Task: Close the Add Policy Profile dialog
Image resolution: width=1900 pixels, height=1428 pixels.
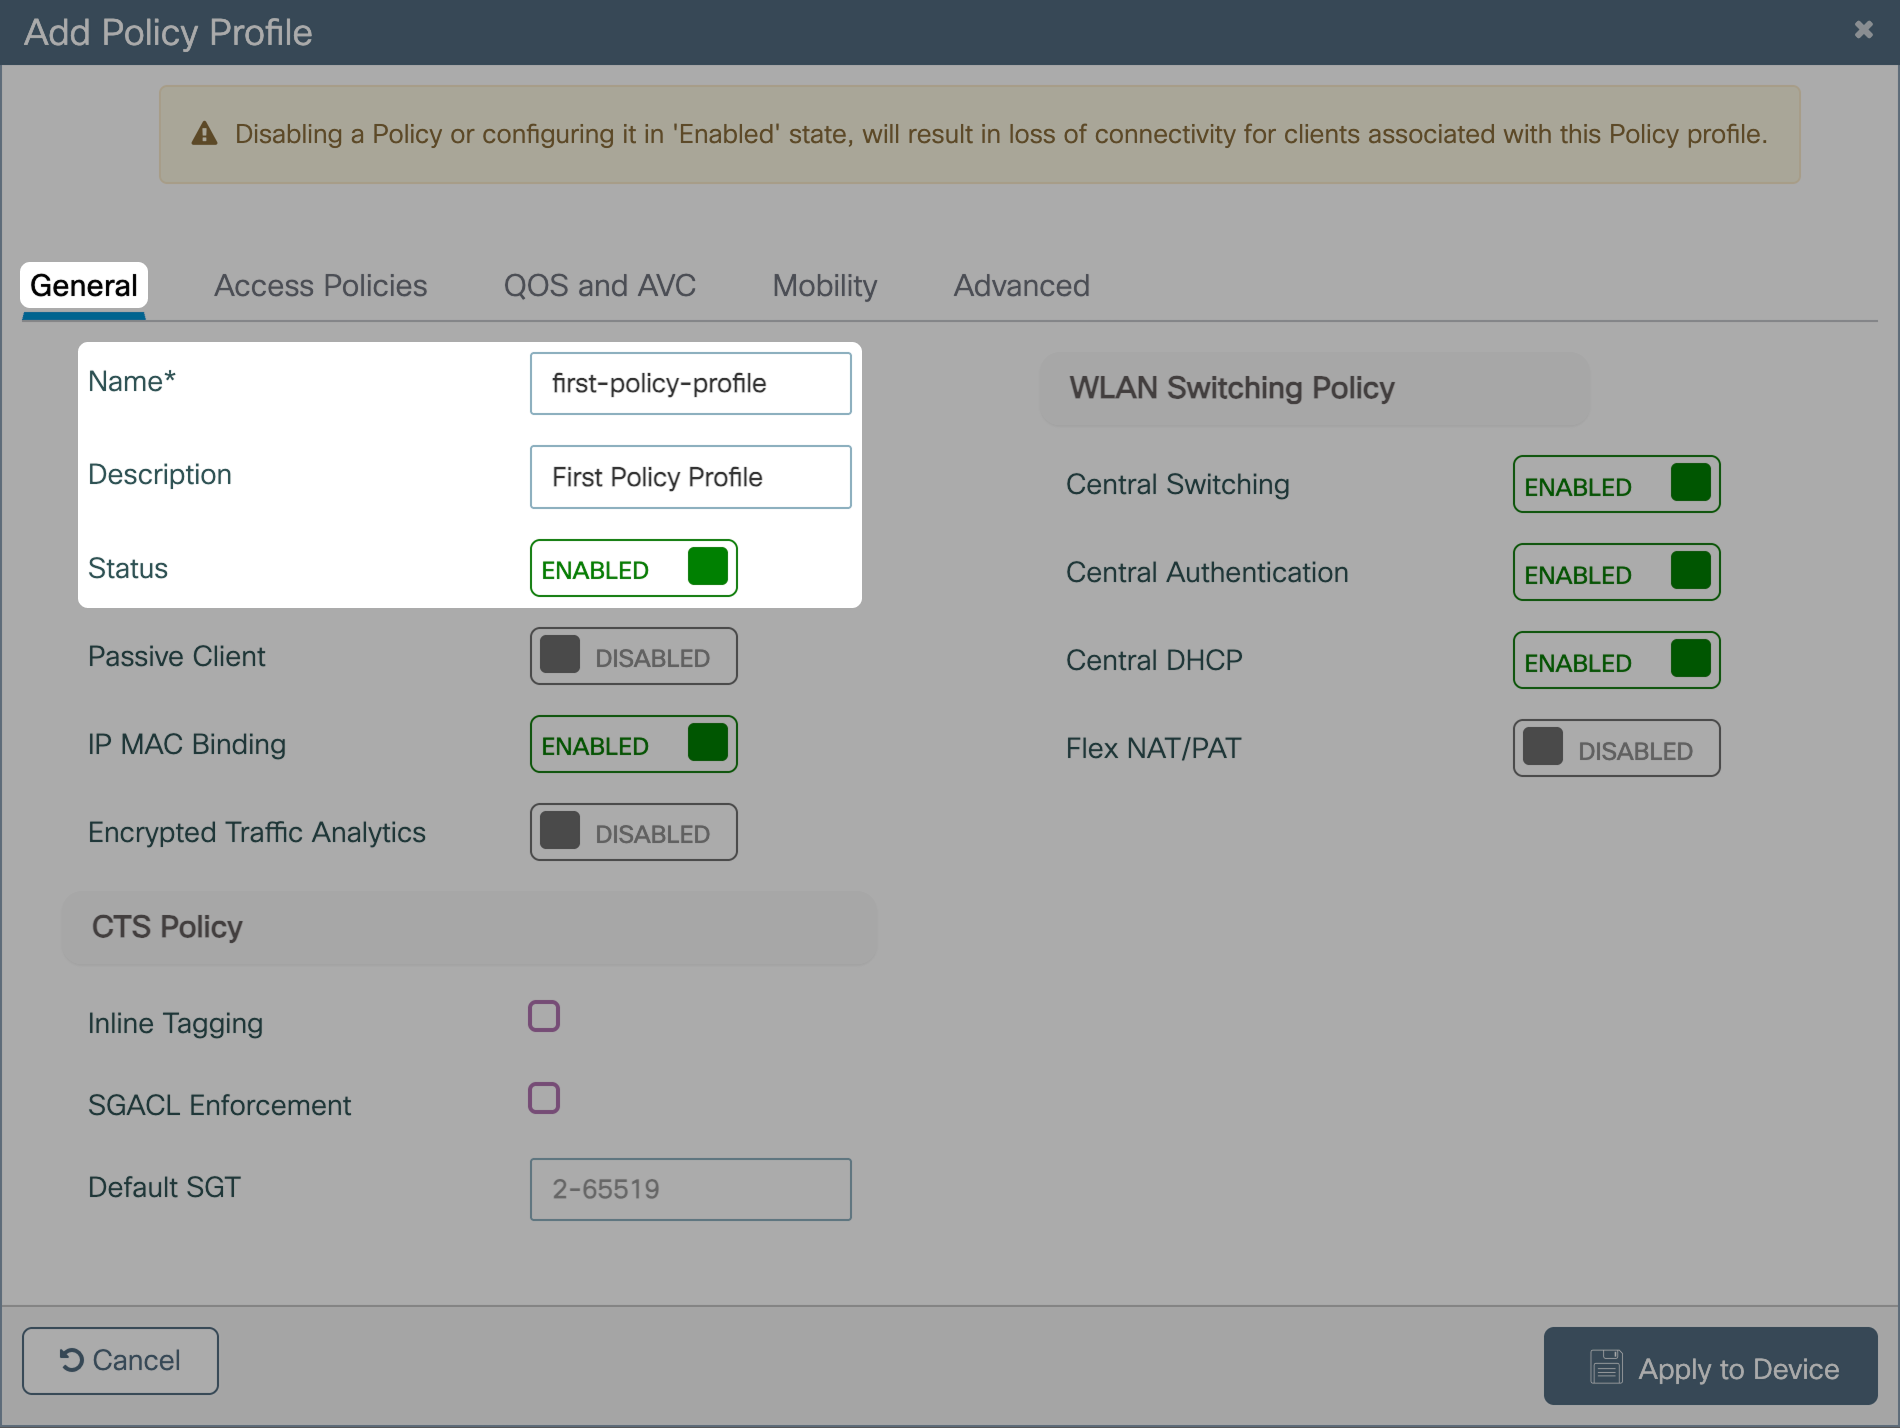Action: (x=1863, y=30)
